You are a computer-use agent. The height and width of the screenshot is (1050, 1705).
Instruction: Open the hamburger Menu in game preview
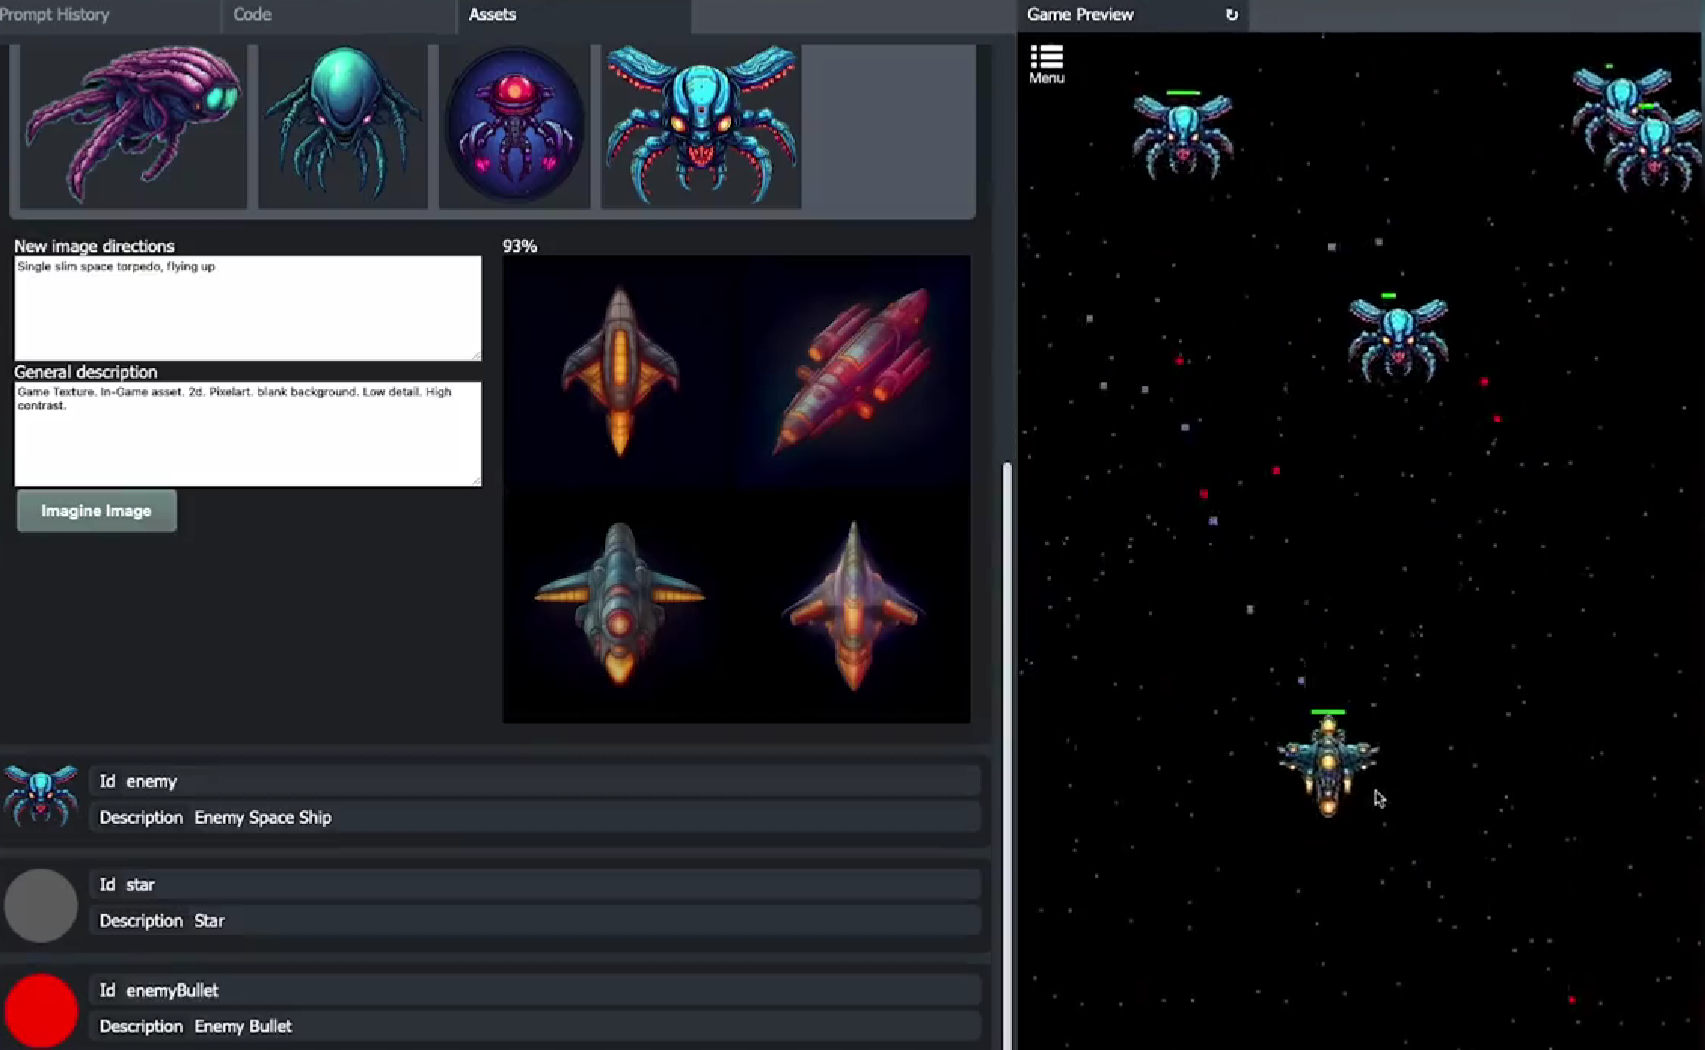(1046, 63)
